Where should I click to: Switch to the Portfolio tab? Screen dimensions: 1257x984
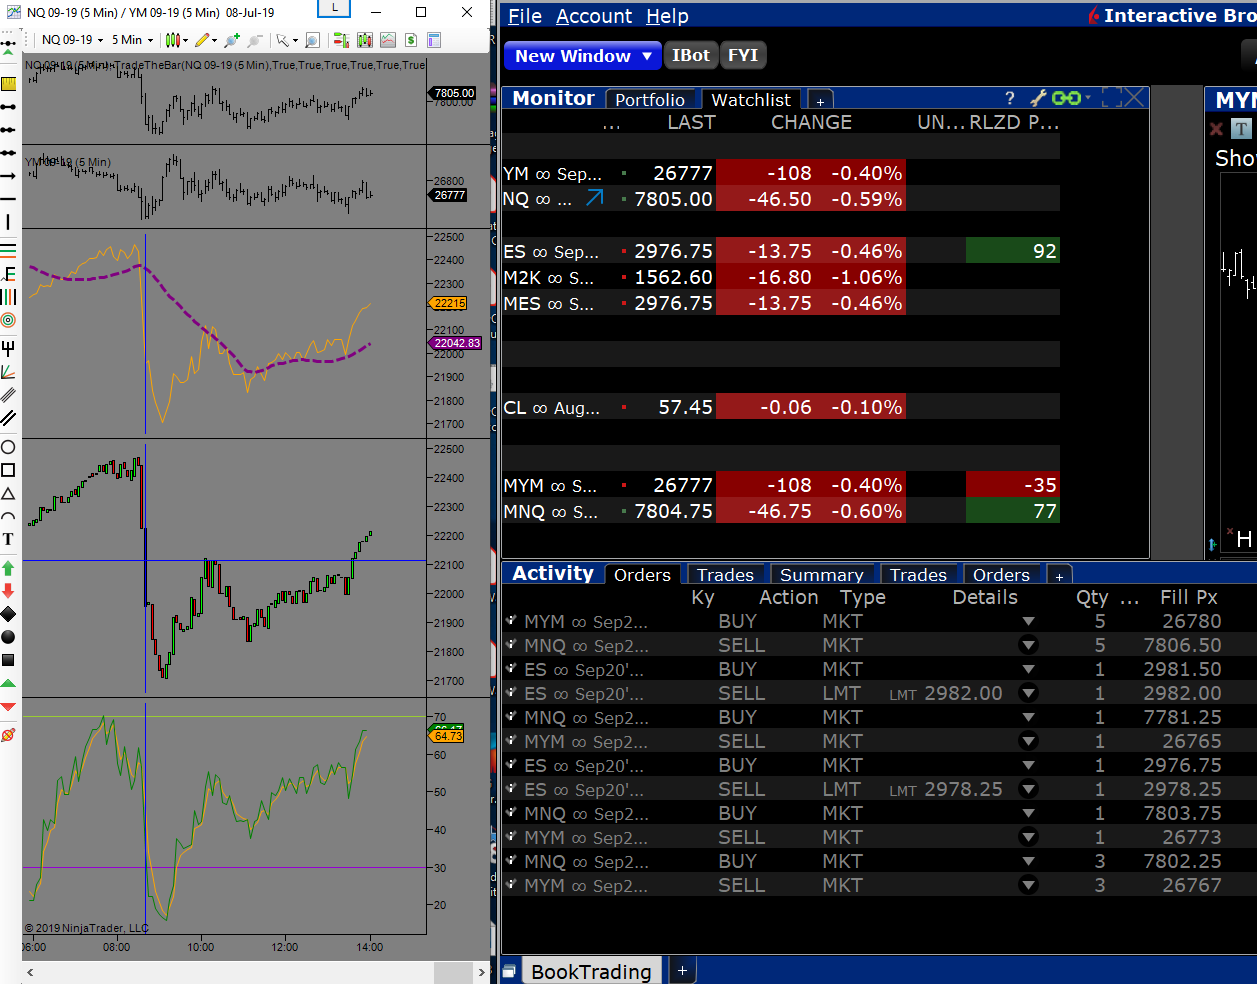650,99
